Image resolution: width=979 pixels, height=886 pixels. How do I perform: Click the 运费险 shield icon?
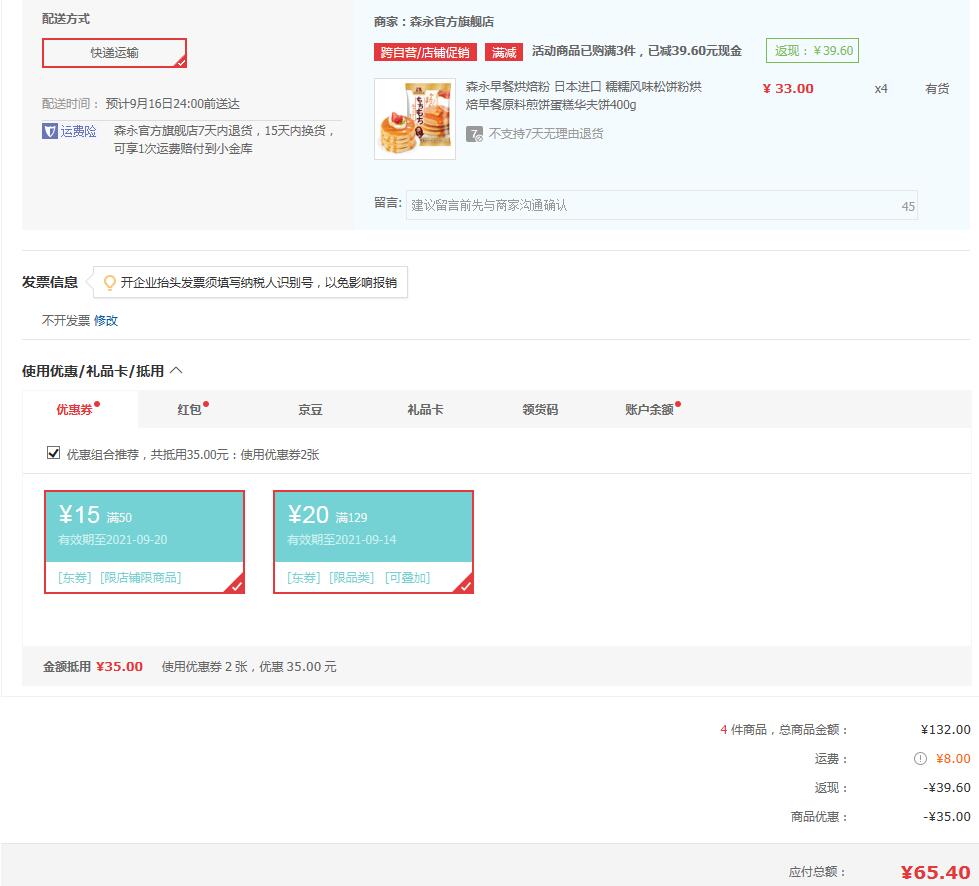click(49, 131)
